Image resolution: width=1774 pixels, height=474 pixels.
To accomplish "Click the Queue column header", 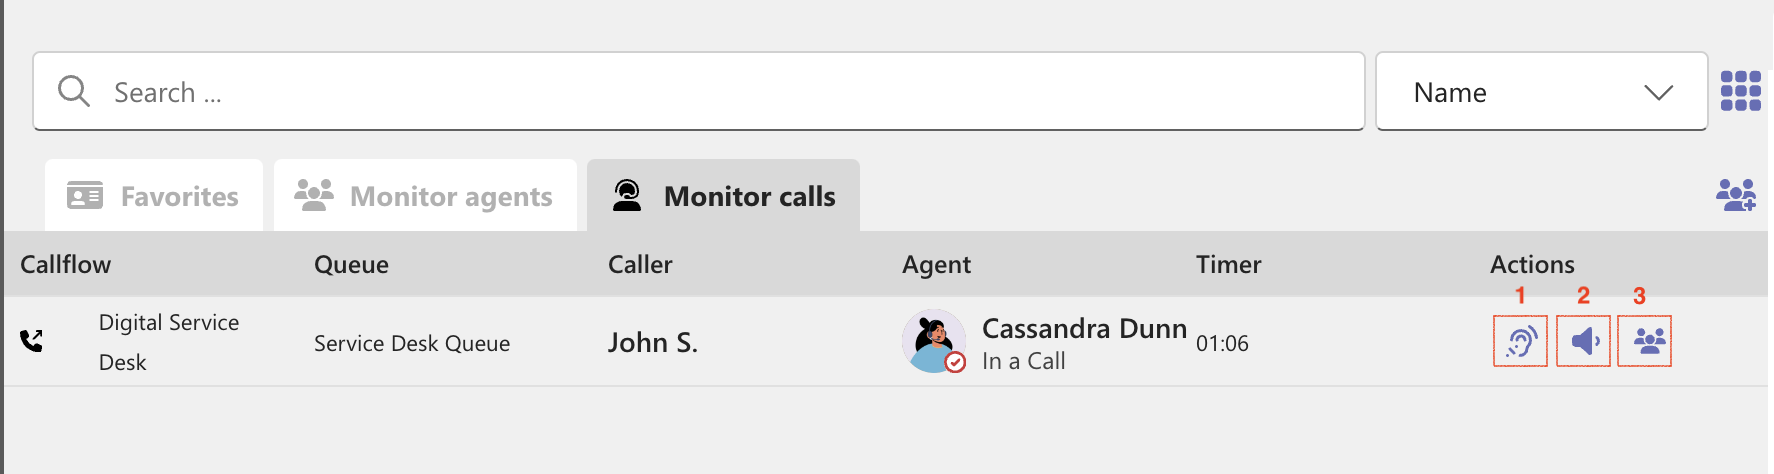I will pos(351,264).
